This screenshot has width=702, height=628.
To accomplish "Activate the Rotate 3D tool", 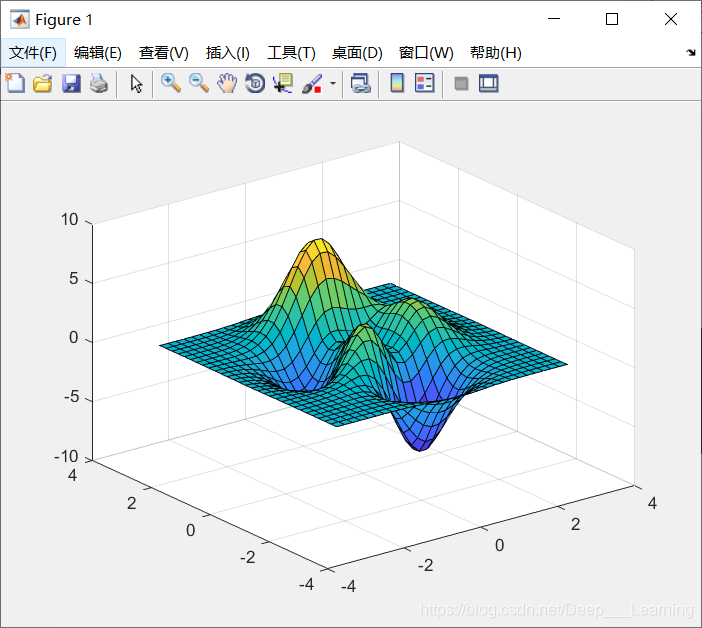I will coord(255,83).
